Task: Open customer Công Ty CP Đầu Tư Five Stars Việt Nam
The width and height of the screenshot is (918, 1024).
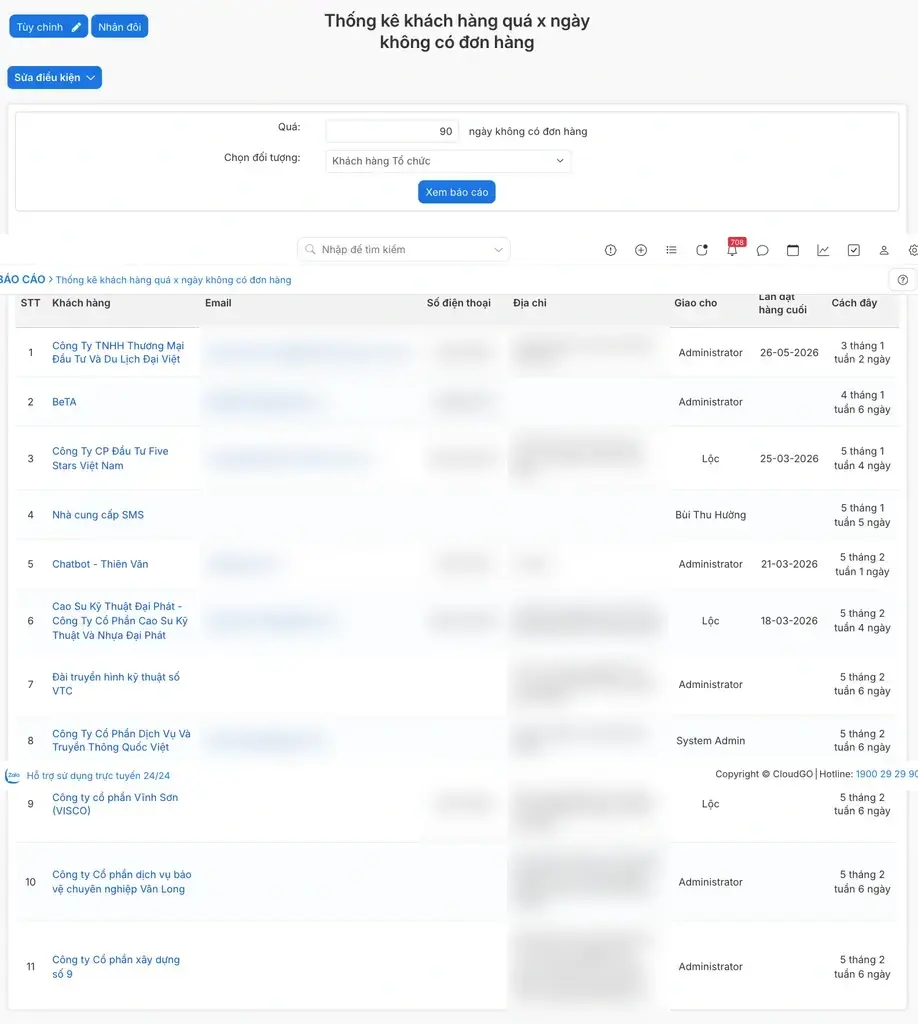Action: pos(110,458)
